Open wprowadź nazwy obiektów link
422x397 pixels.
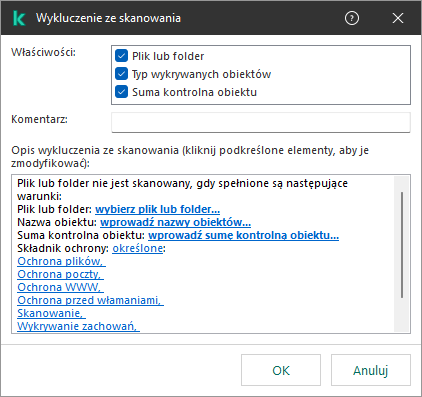point(175,222)
